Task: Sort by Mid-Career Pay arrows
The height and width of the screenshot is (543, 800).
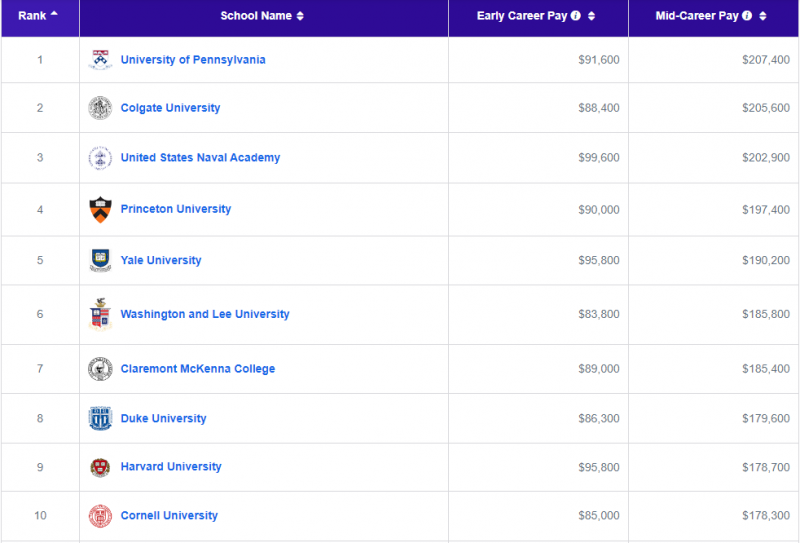Action: point(763,16)
